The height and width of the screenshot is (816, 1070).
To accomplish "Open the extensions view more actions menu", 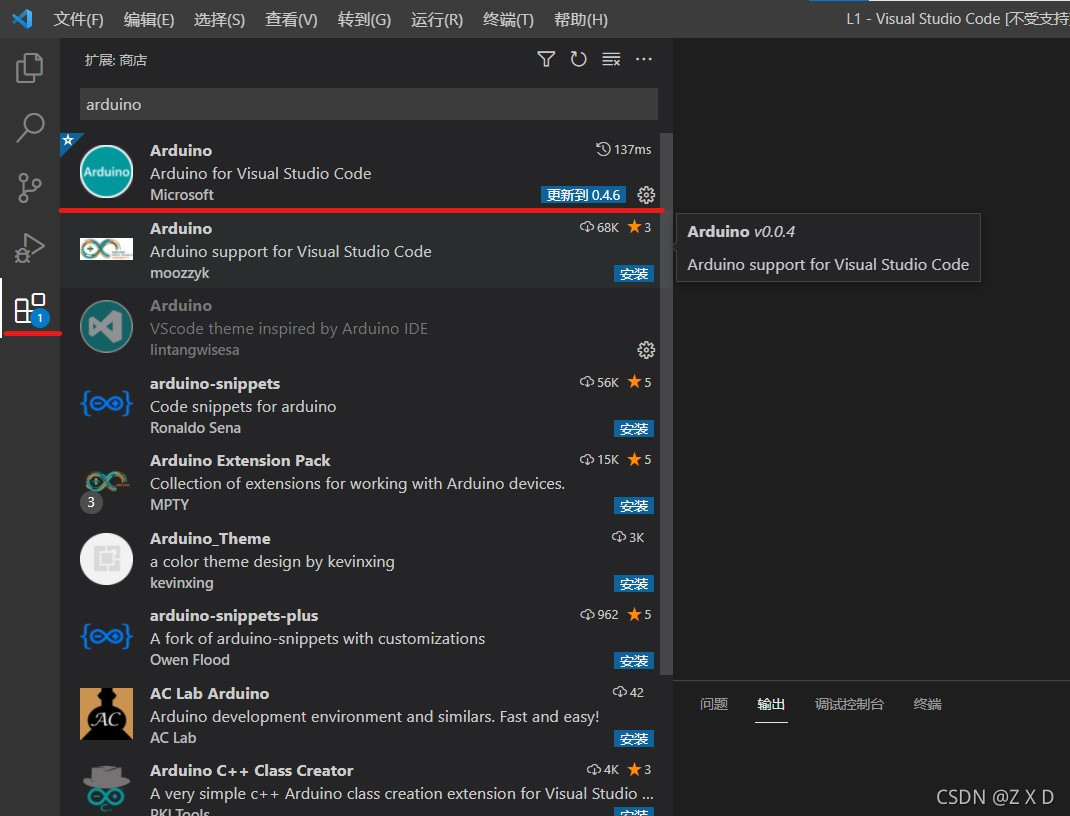I will coord(644,59).
